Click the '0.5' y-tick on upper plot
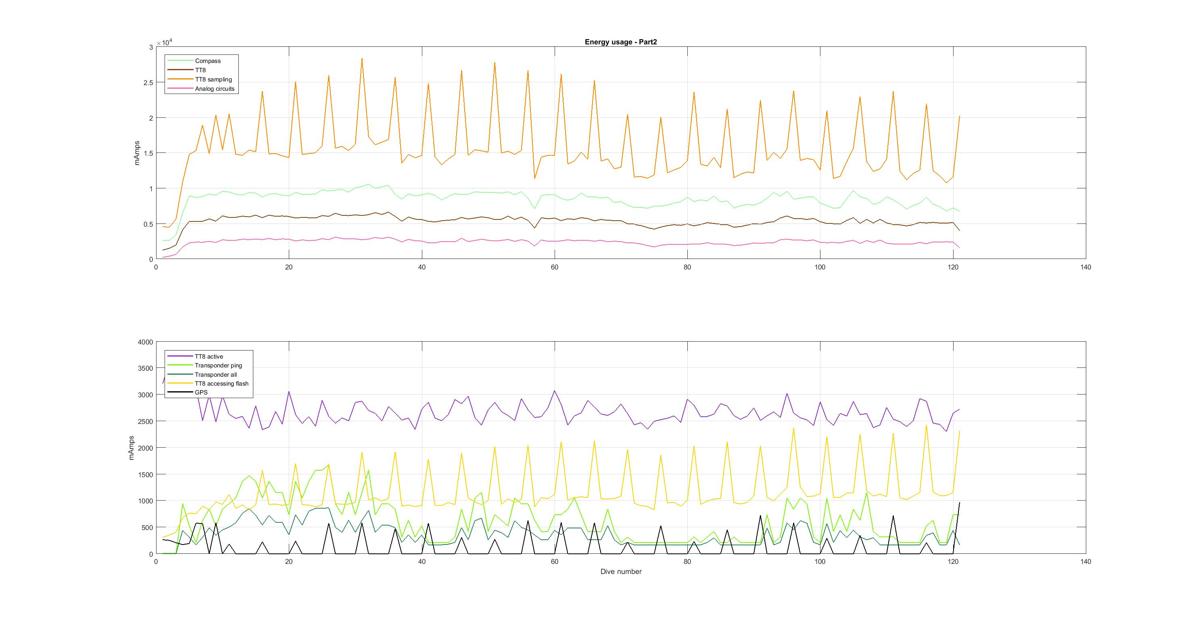The image size is (1200, 622). tap(147, 224)
